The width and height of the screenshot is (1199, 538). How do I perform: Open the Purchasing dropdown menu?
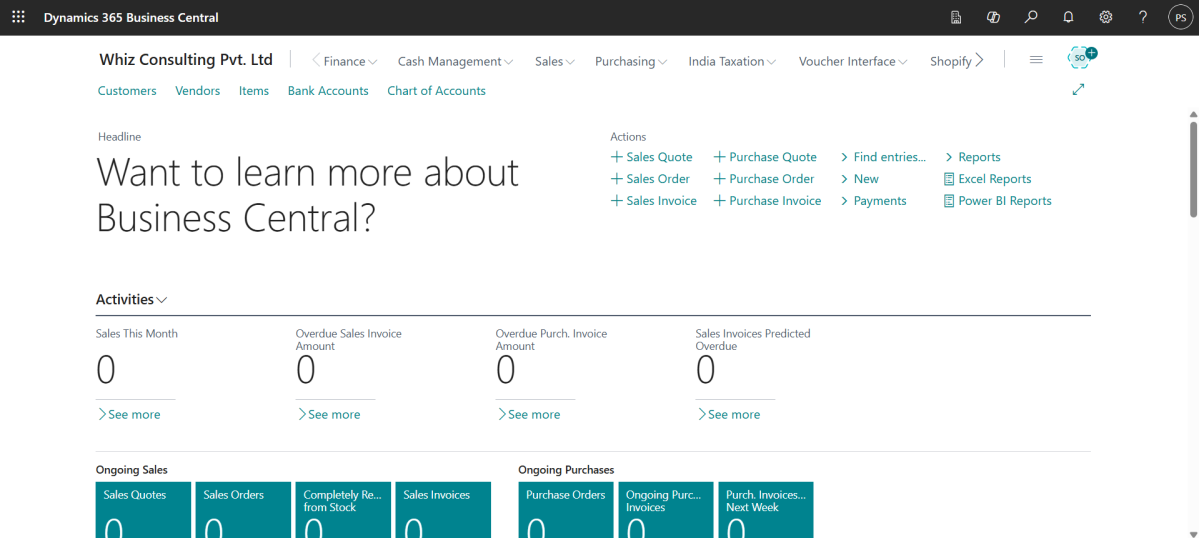[631, 61]
